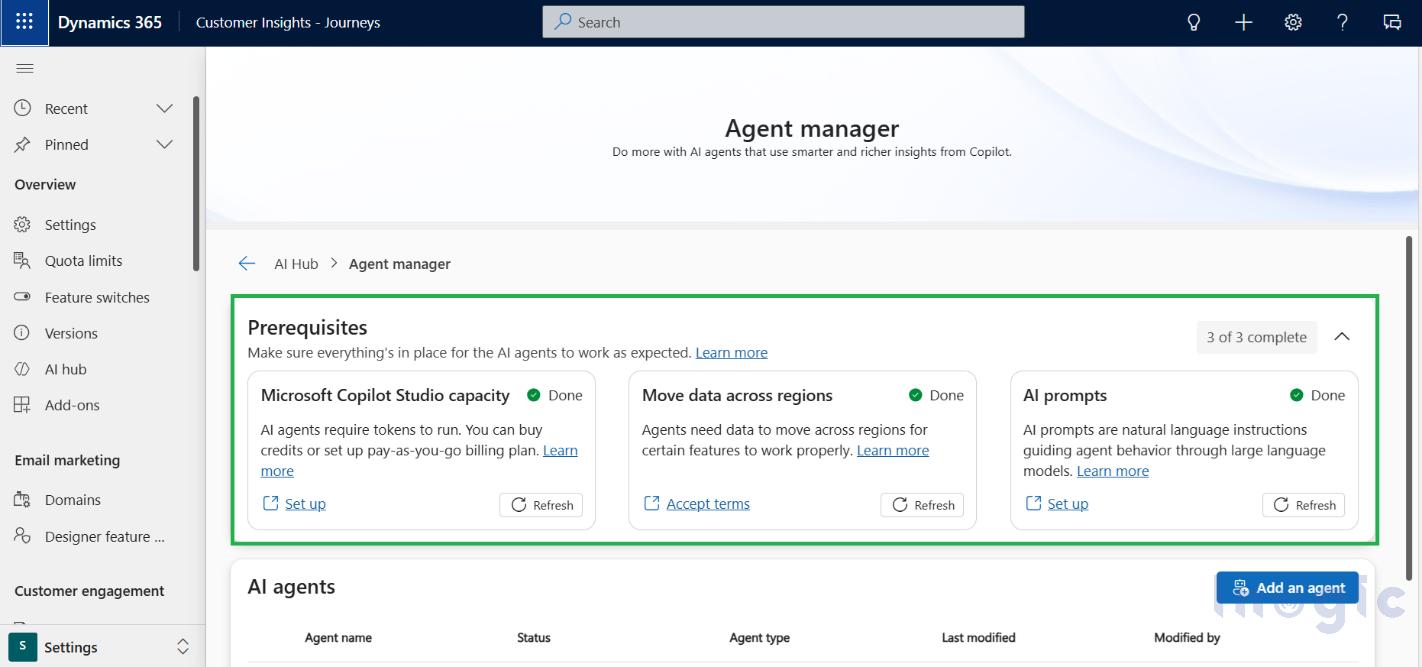Click Learn more in Move data card

coord(893,450)
